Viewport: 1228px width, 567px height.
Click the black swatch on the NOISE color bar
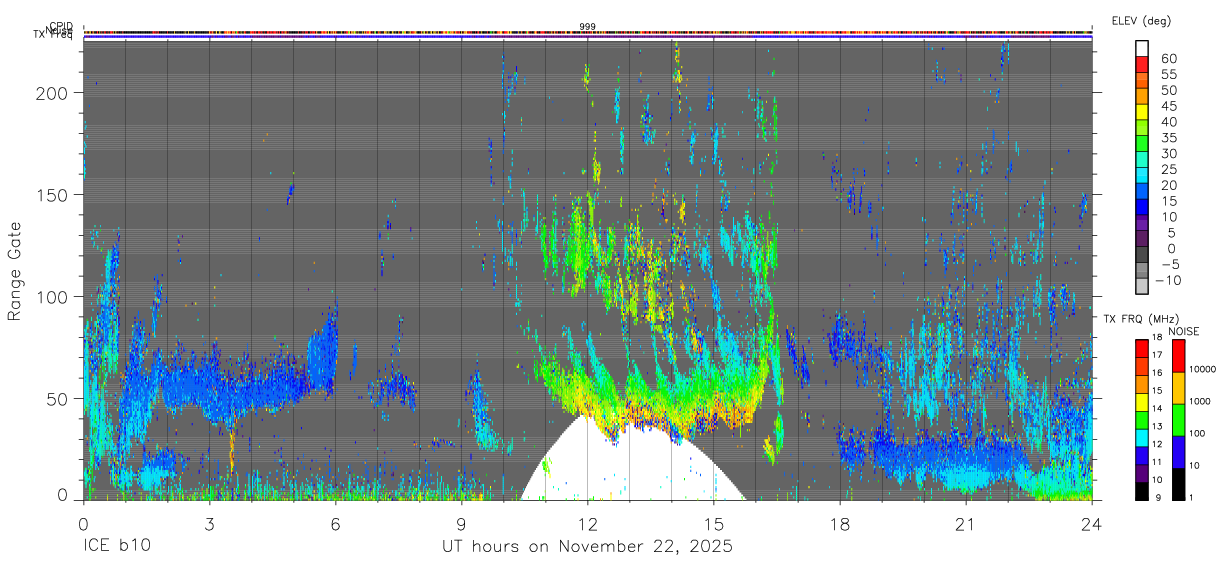pyautogui.click(x=1179, y=484)
